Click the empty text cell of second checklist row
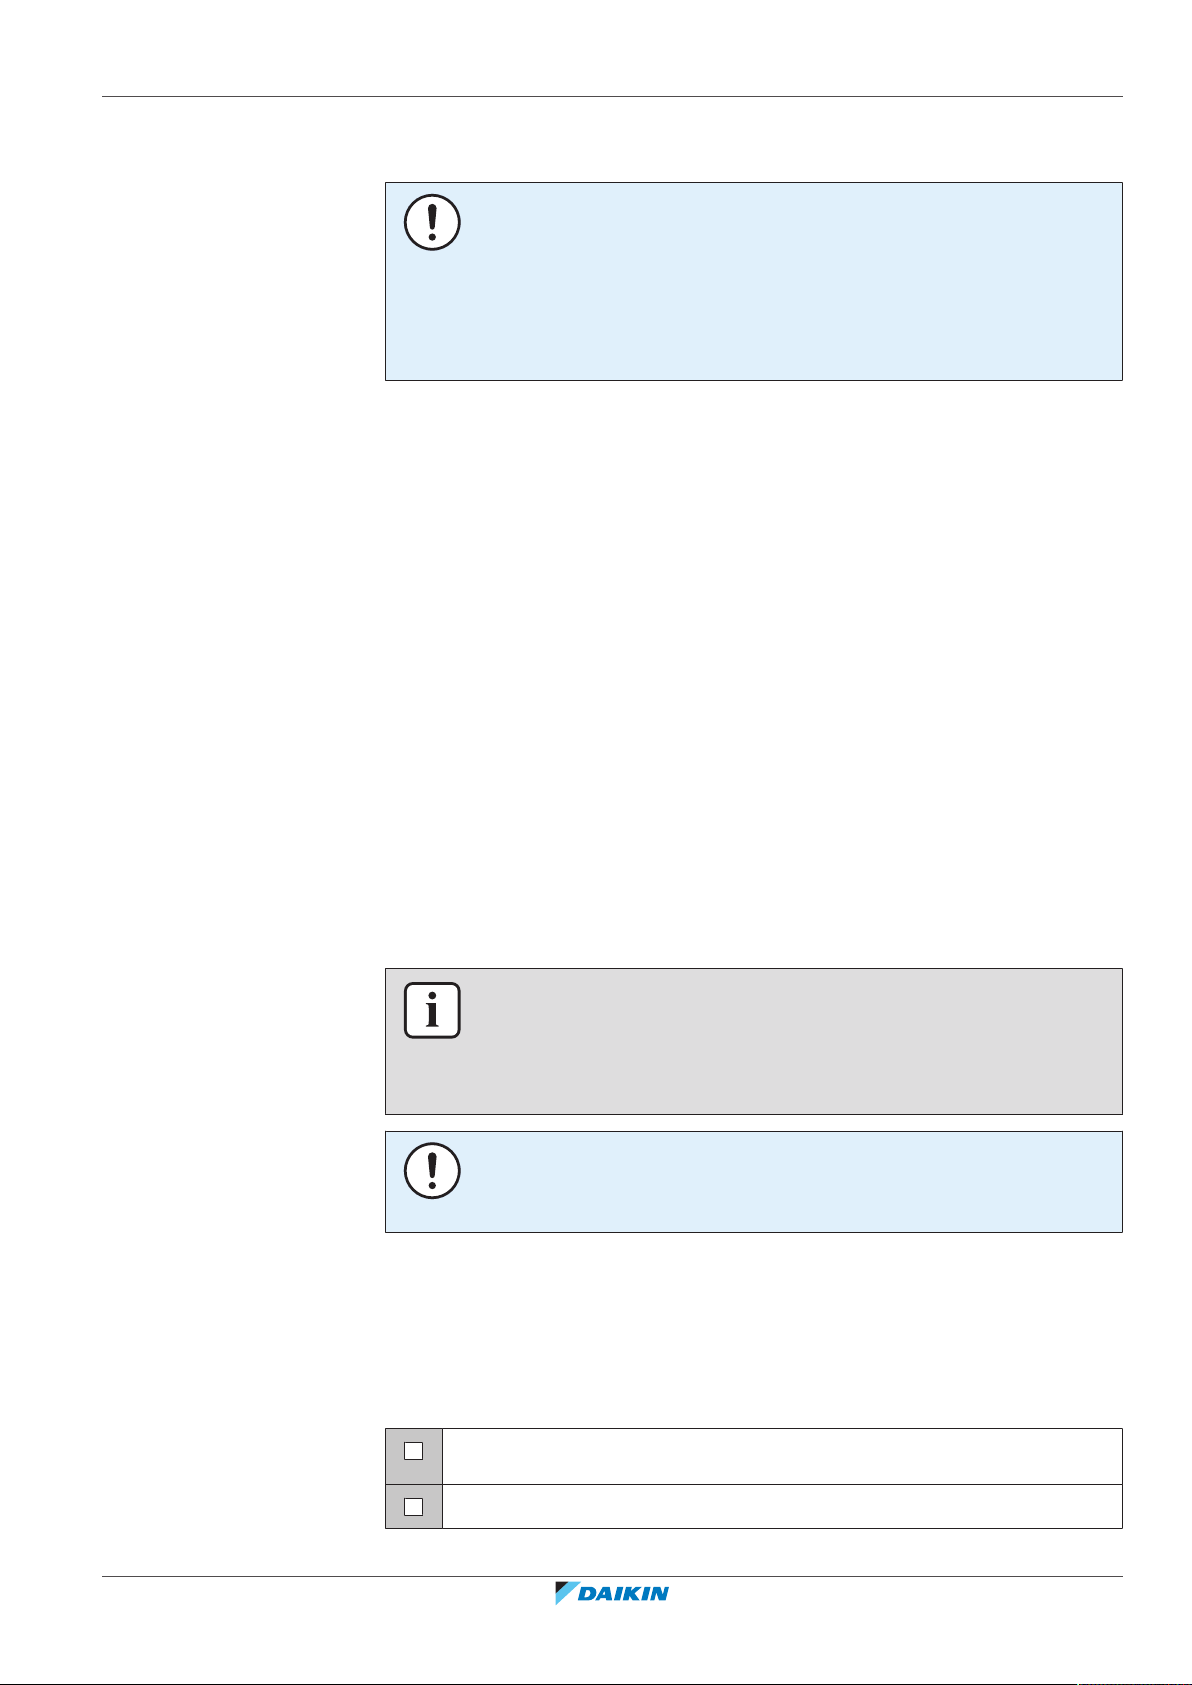1192x1685 pixels. [782, 1506]
